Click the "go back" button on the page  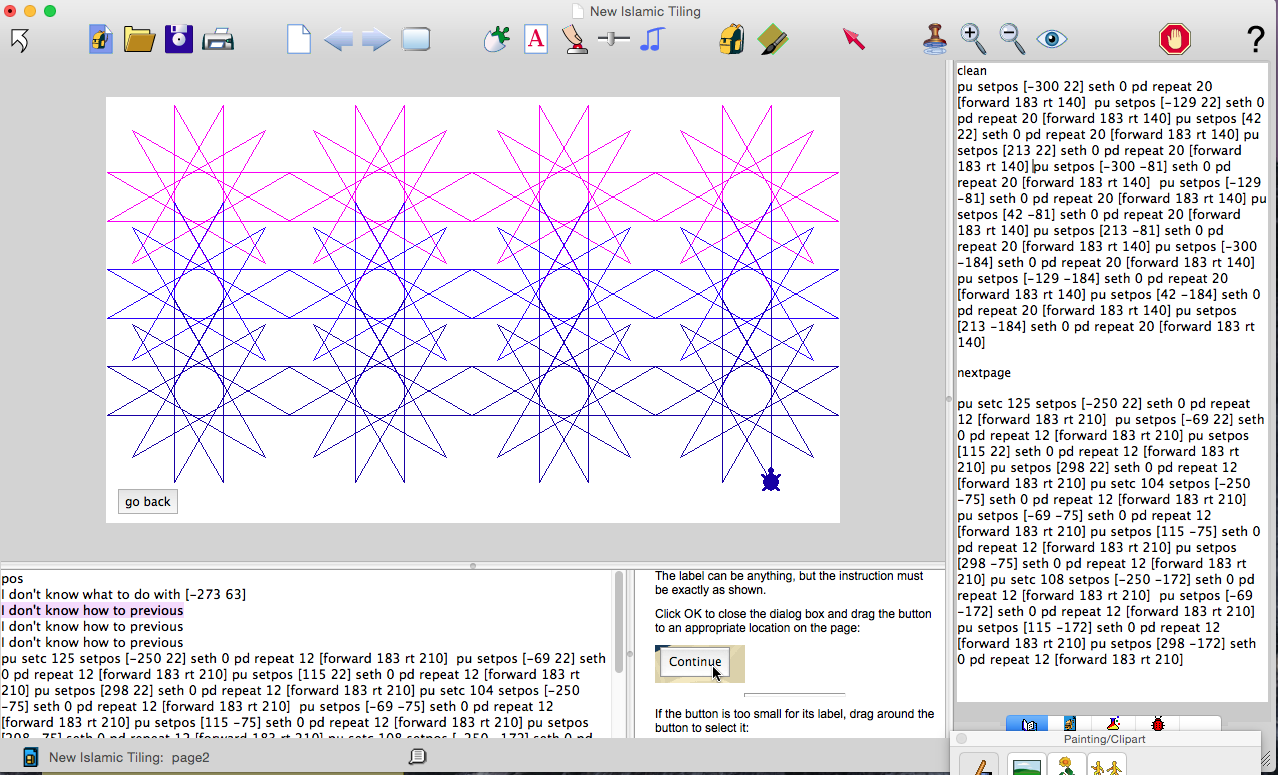[x=148, y=502]
